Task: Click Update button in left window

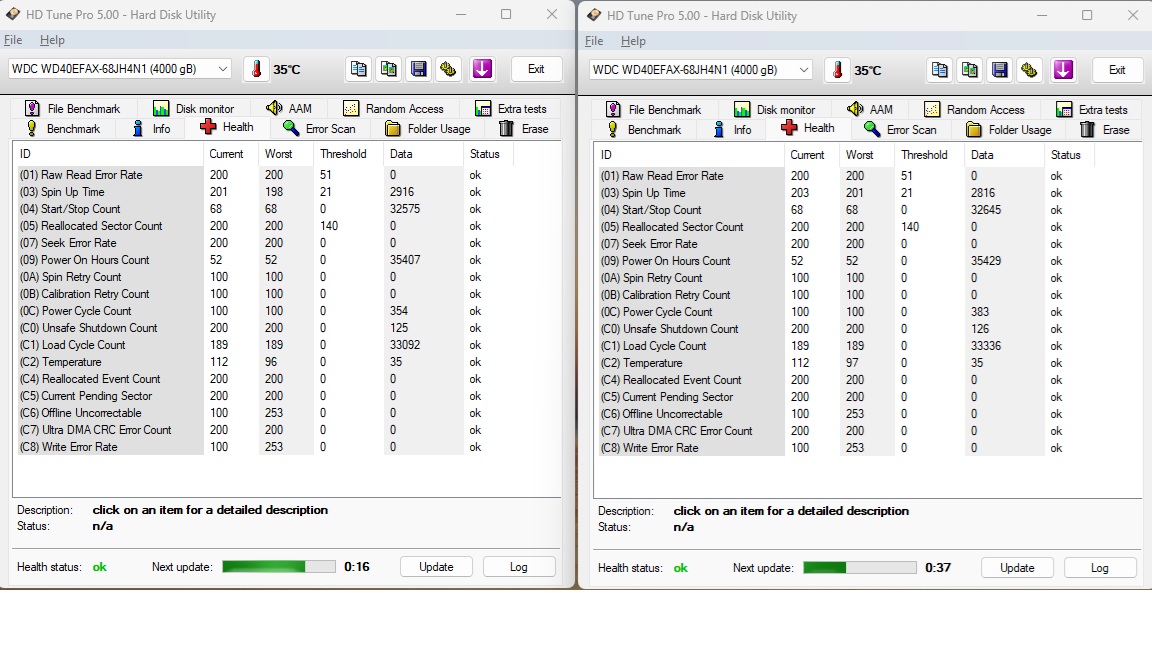Action: 436,567
